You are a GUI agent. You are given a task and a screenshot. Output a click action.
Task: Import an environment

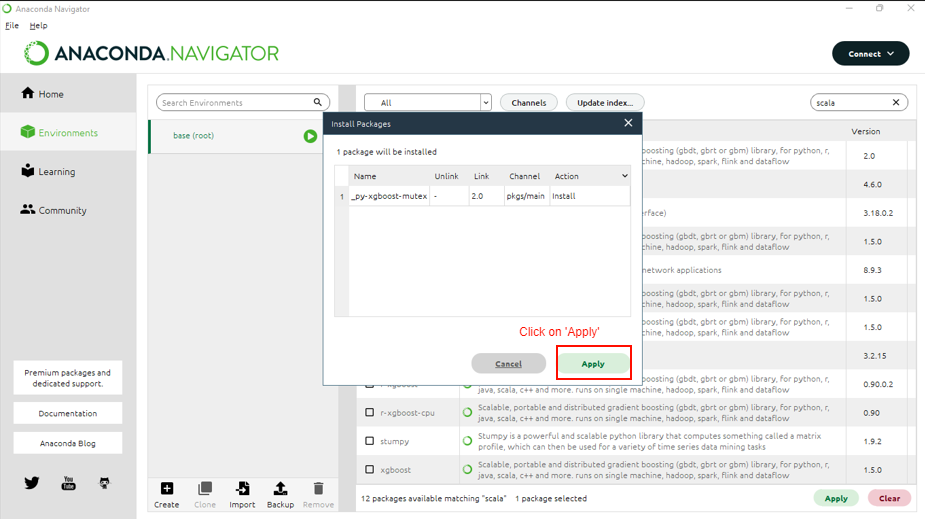point(242,495)
